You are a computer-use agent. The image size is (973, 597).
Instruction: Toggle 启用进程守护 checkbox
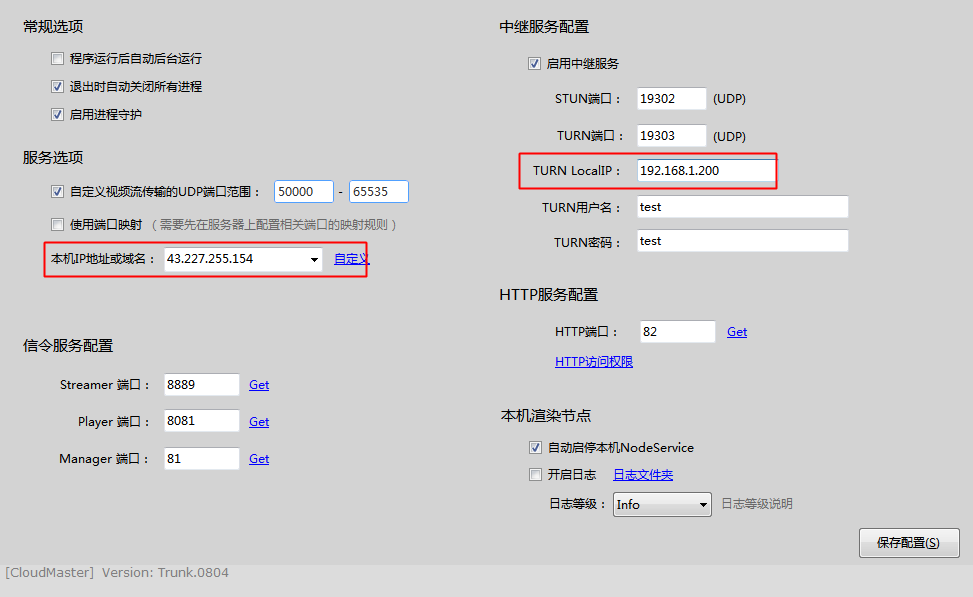coord(58,115)
